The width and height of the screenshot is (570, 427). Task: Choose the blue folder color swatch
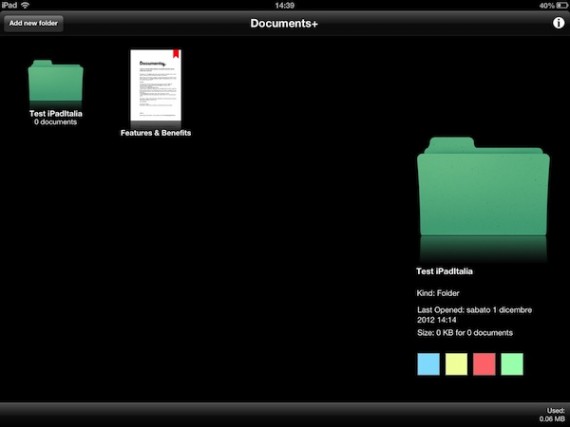coord(429,364)
